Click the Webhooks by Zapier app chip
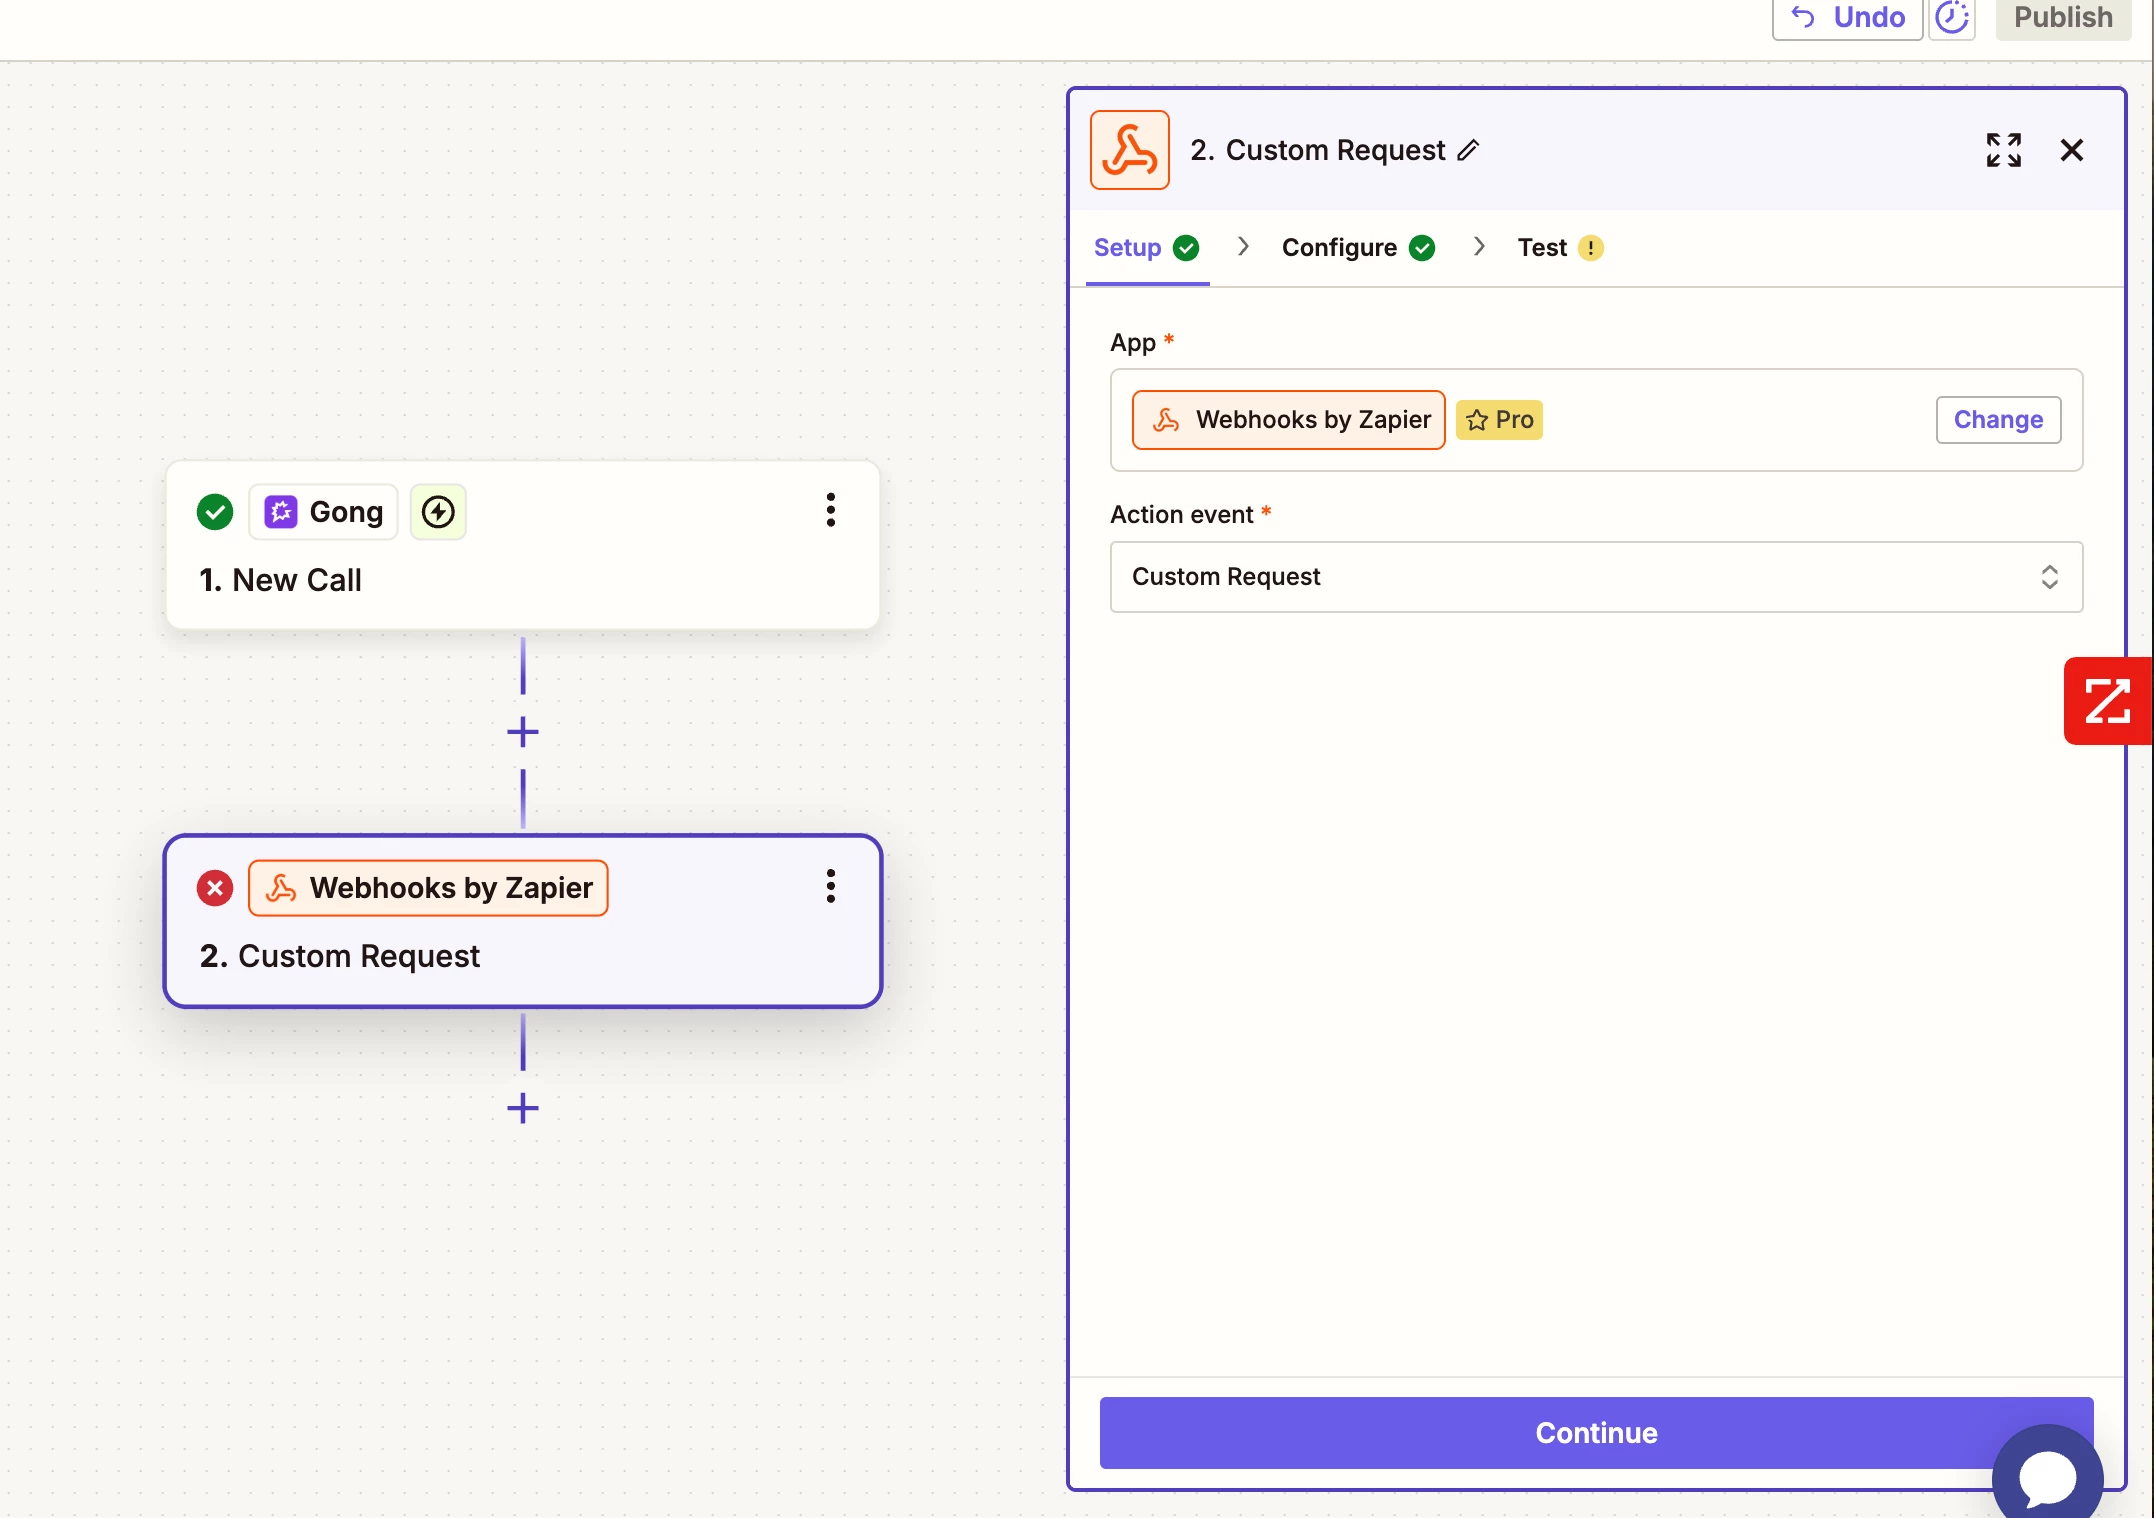Viewport: 2154px width, 1518px height. tap(1288, 420)
